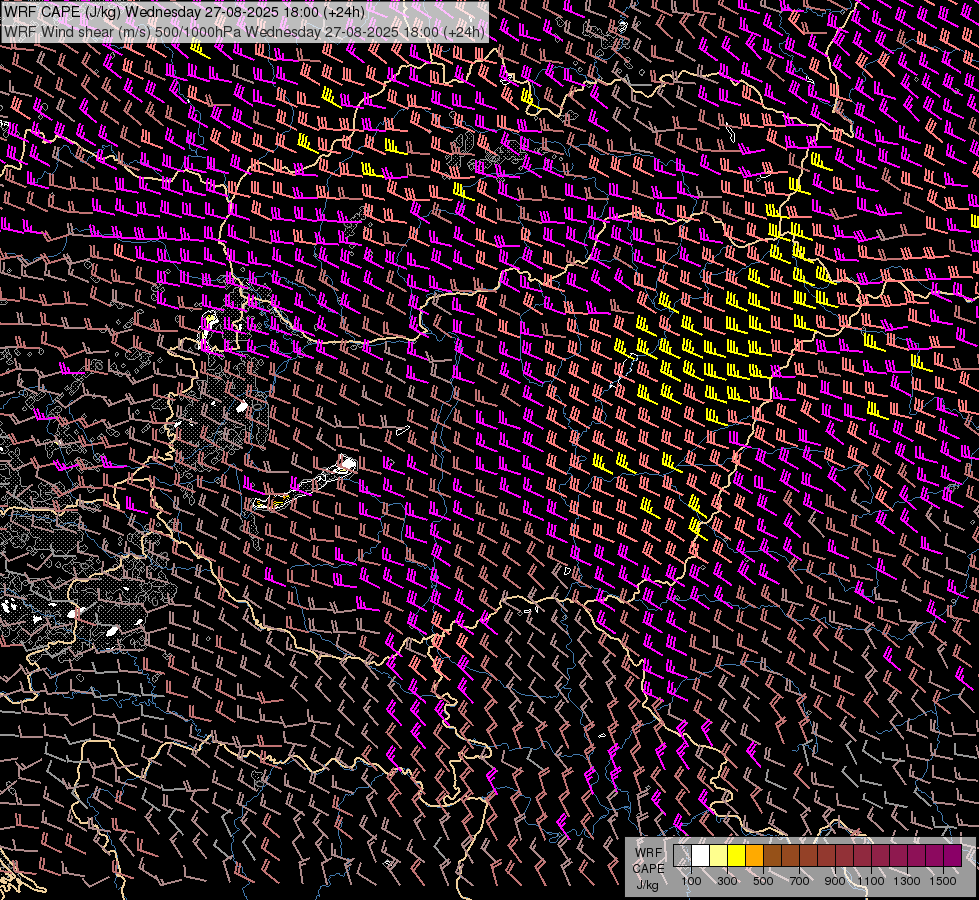Click the legend value 1300
Screen dimensions: 979x900
pyautogui.click(x=907, y=881)
